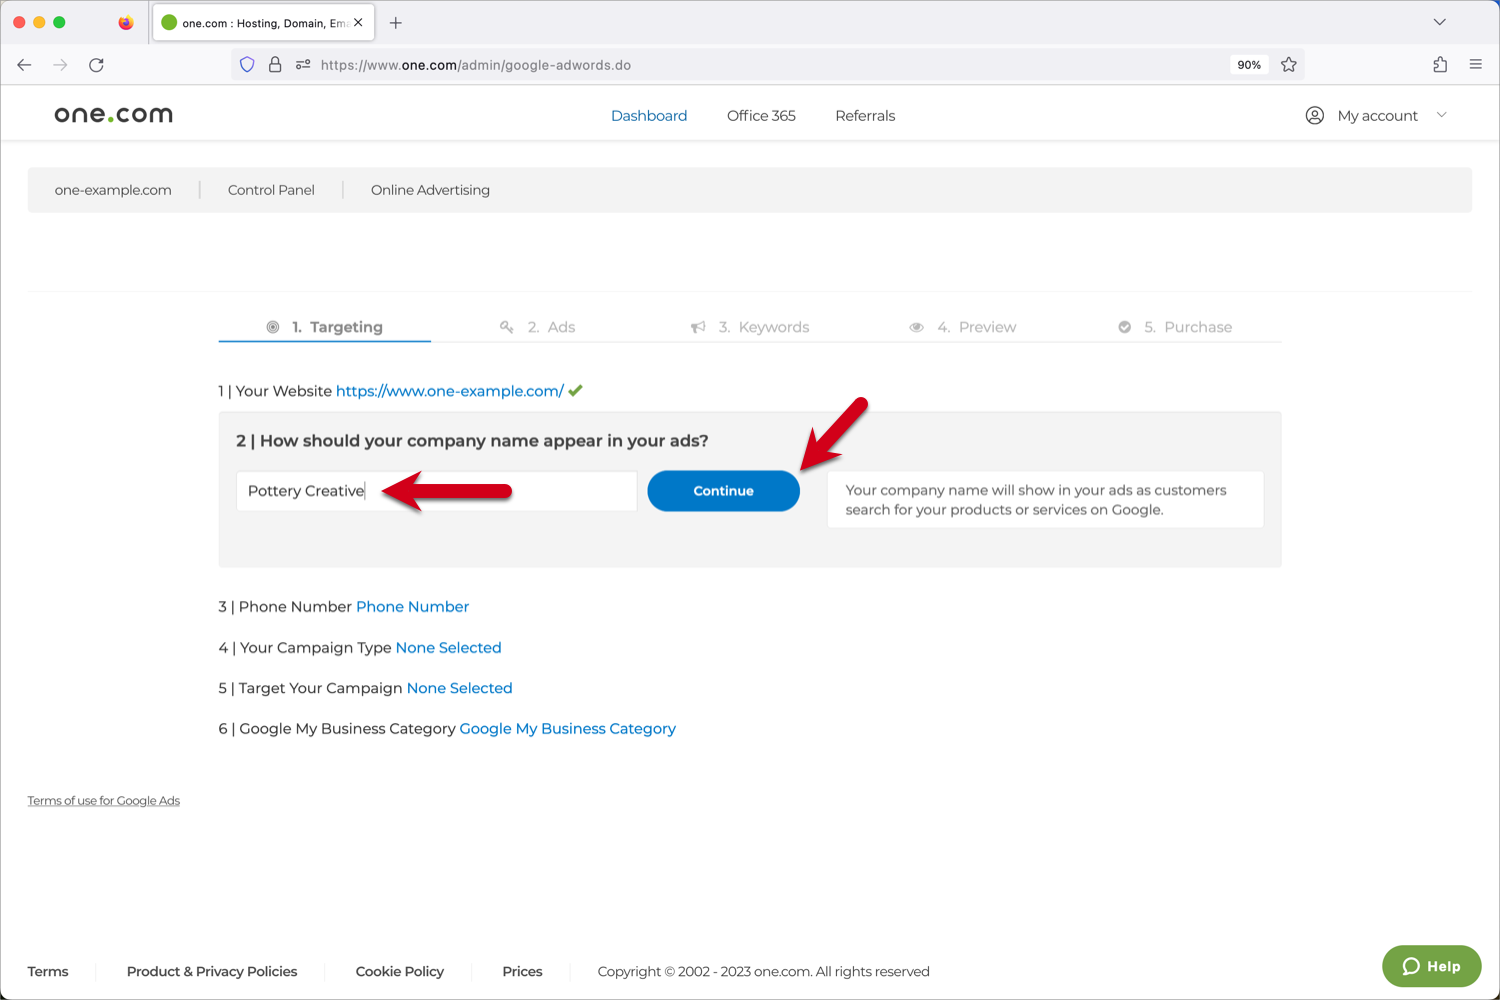Expand the My account dropdown chevron

pyautogui.click(x=1441, y=115)
